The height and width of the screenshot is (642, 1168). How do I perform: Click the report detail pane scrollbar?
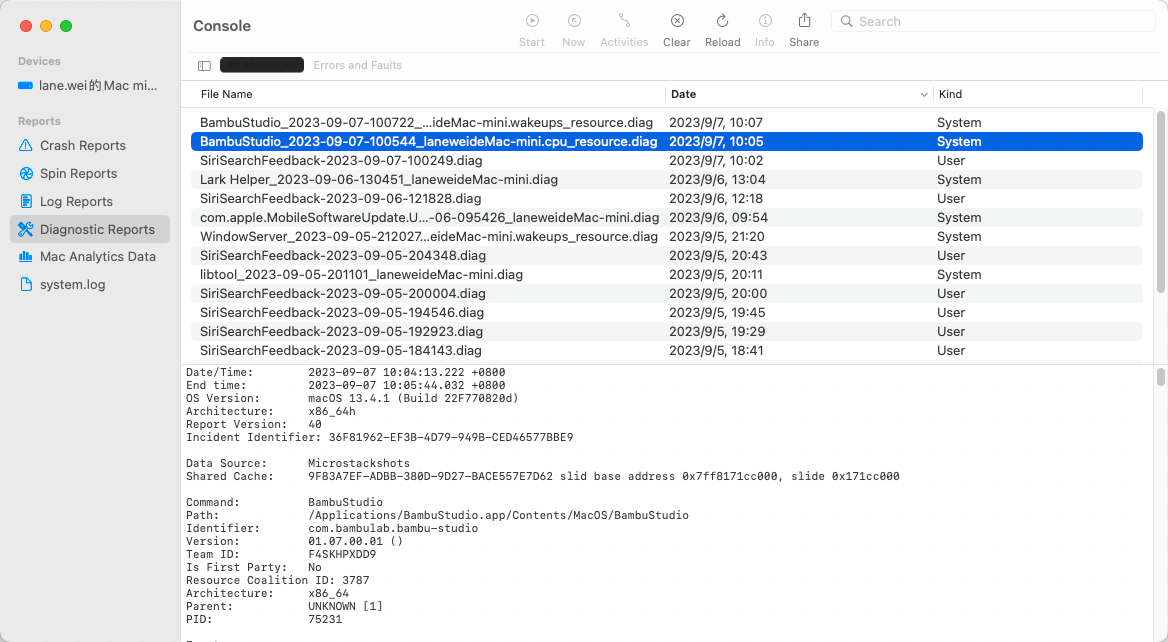[1161, 377]
